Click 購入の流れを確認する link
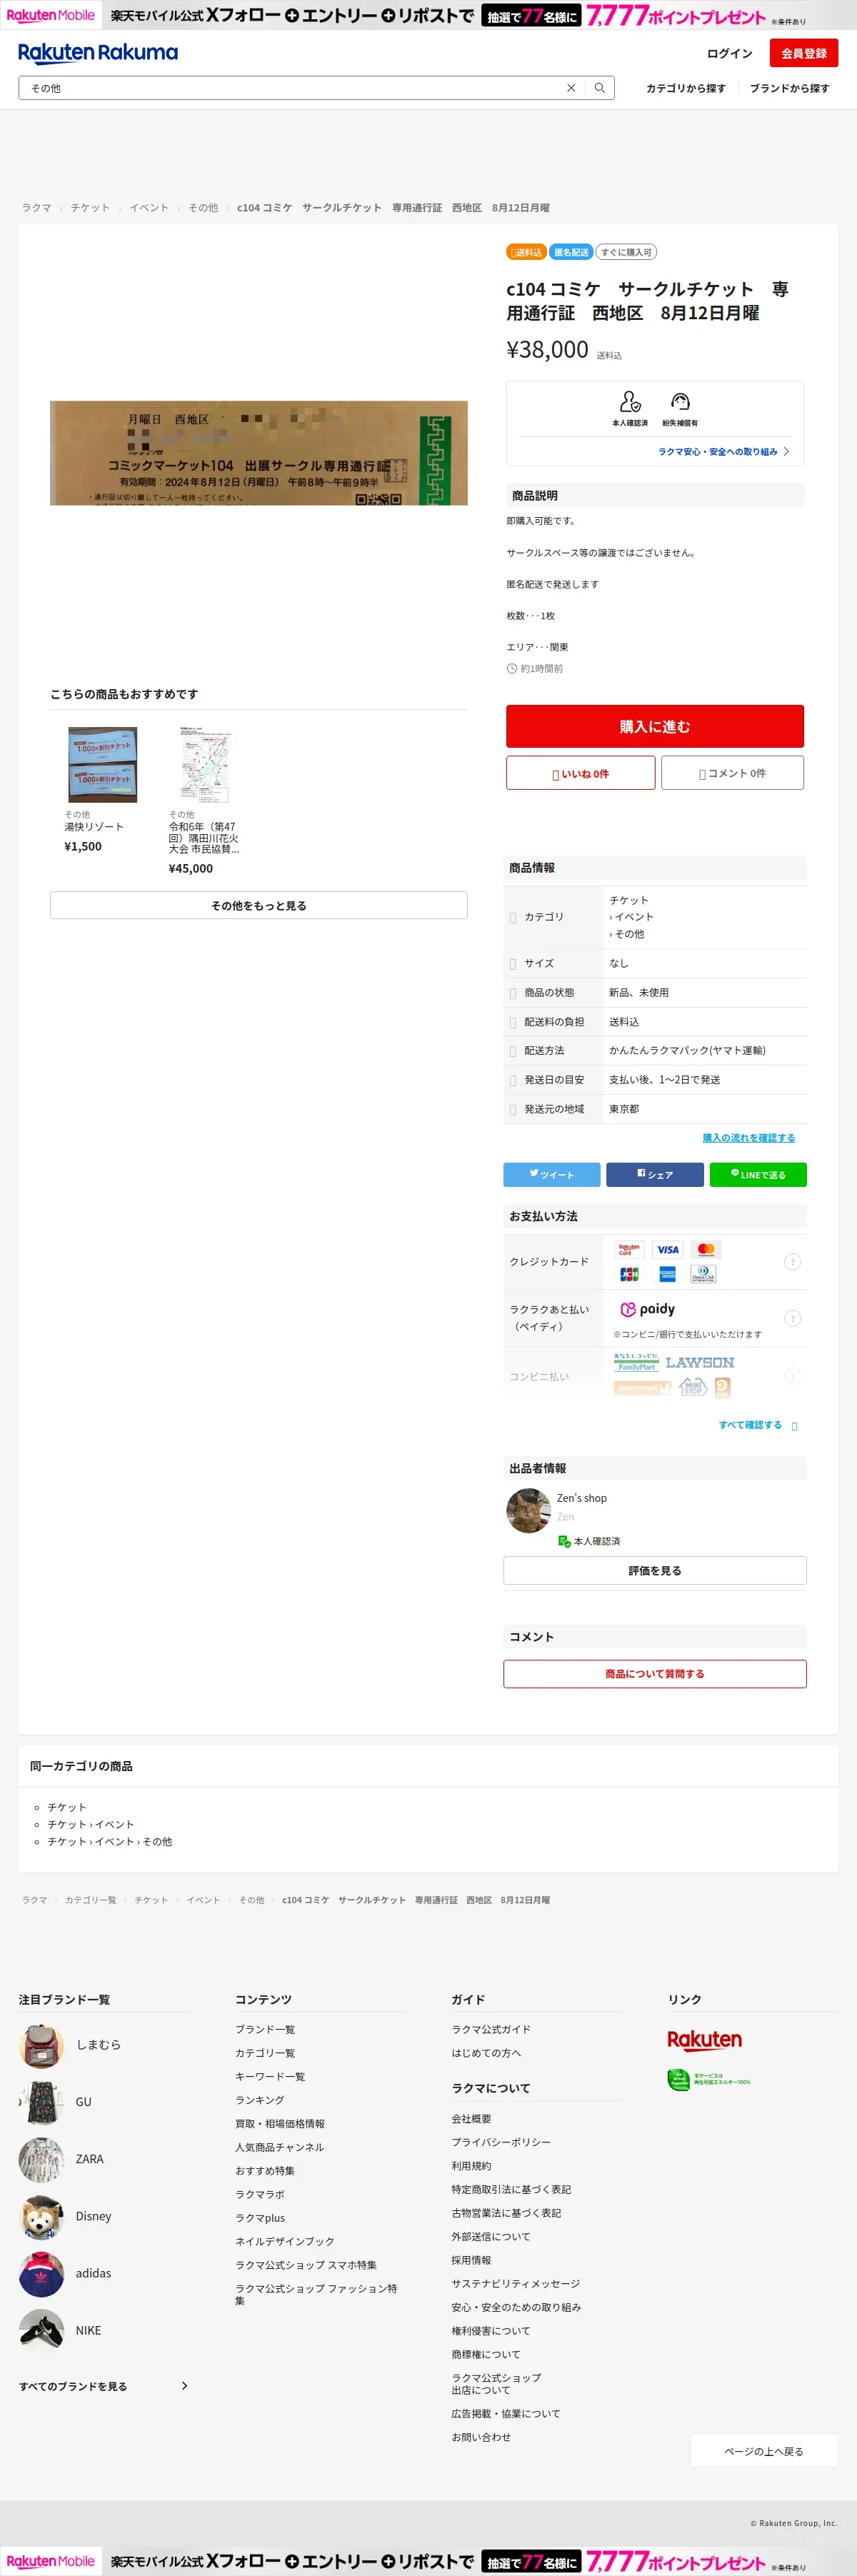 coord(749,1138)
